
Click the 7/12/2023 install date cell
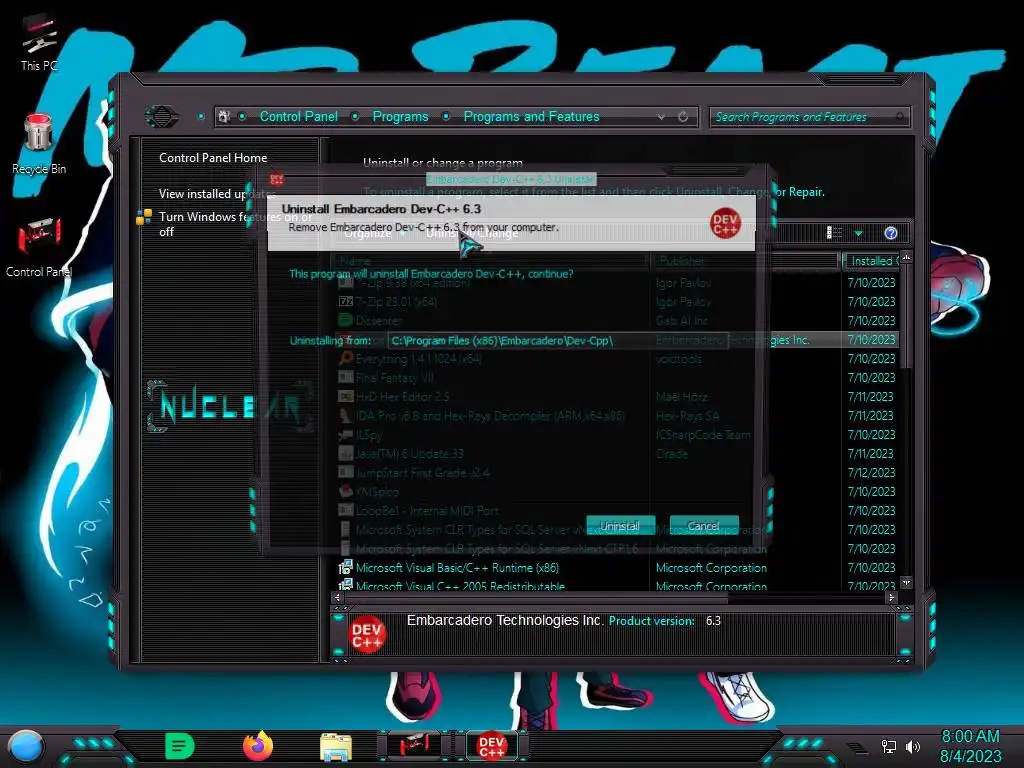871,472
